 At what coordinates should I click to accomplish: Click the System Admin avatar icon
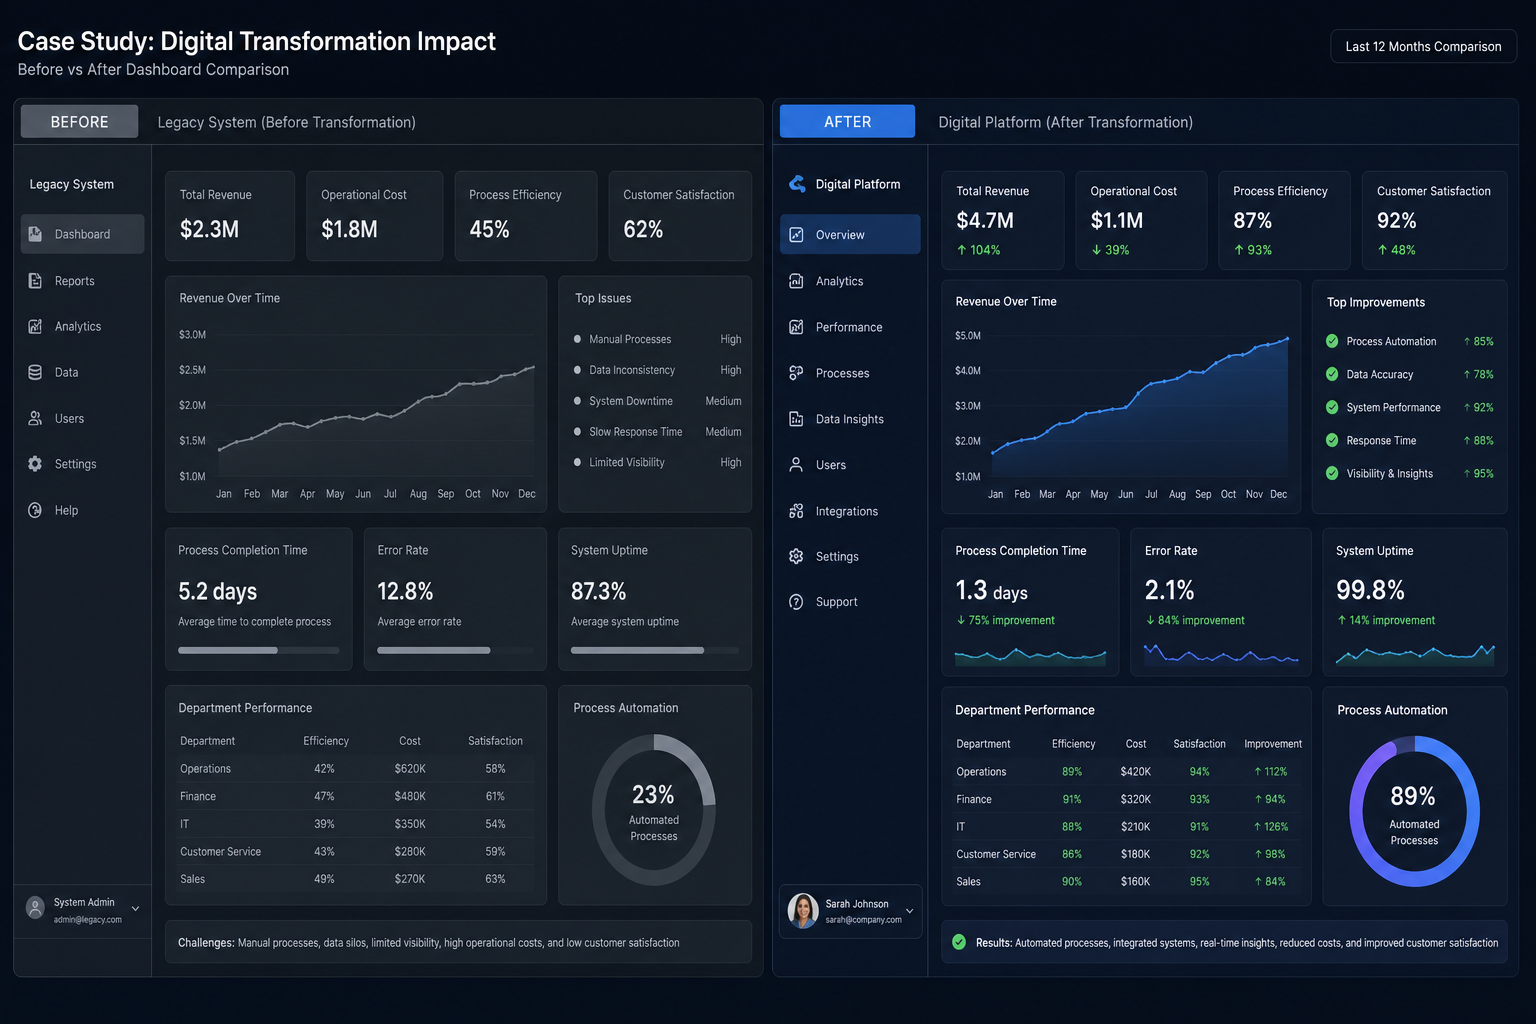(x=35, y=908)
